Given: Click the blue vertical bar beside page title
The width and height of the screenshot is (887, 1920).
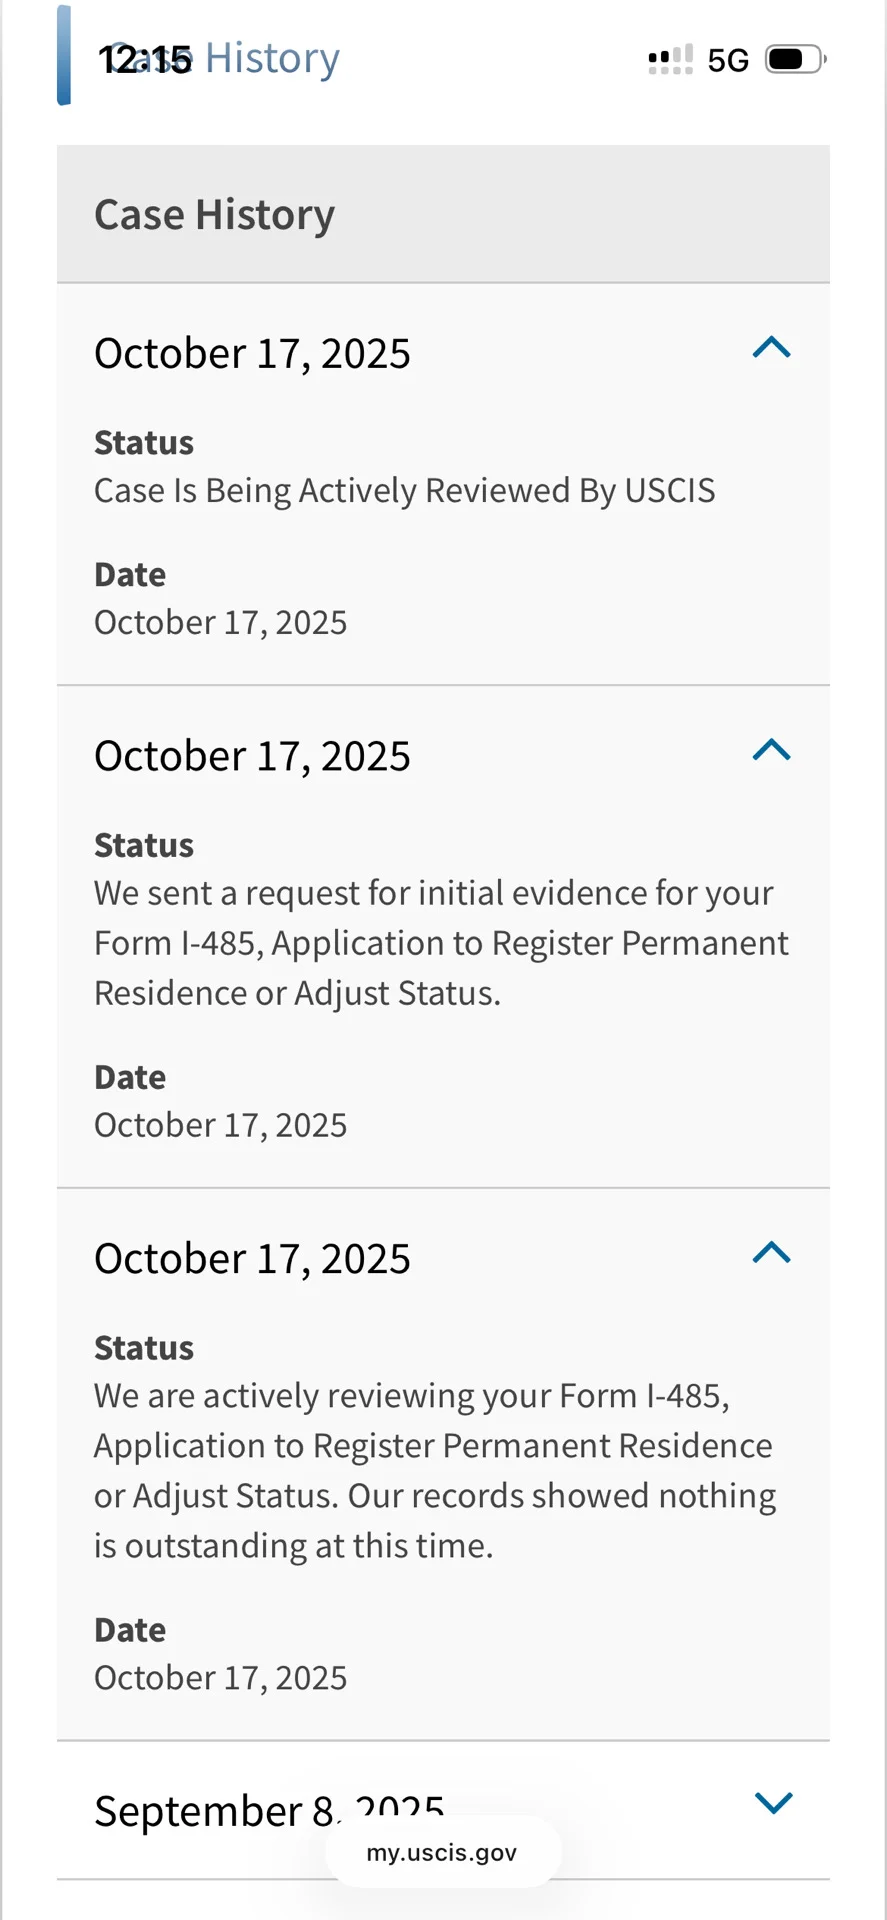Looking at the screenshot, I should 64,56.
